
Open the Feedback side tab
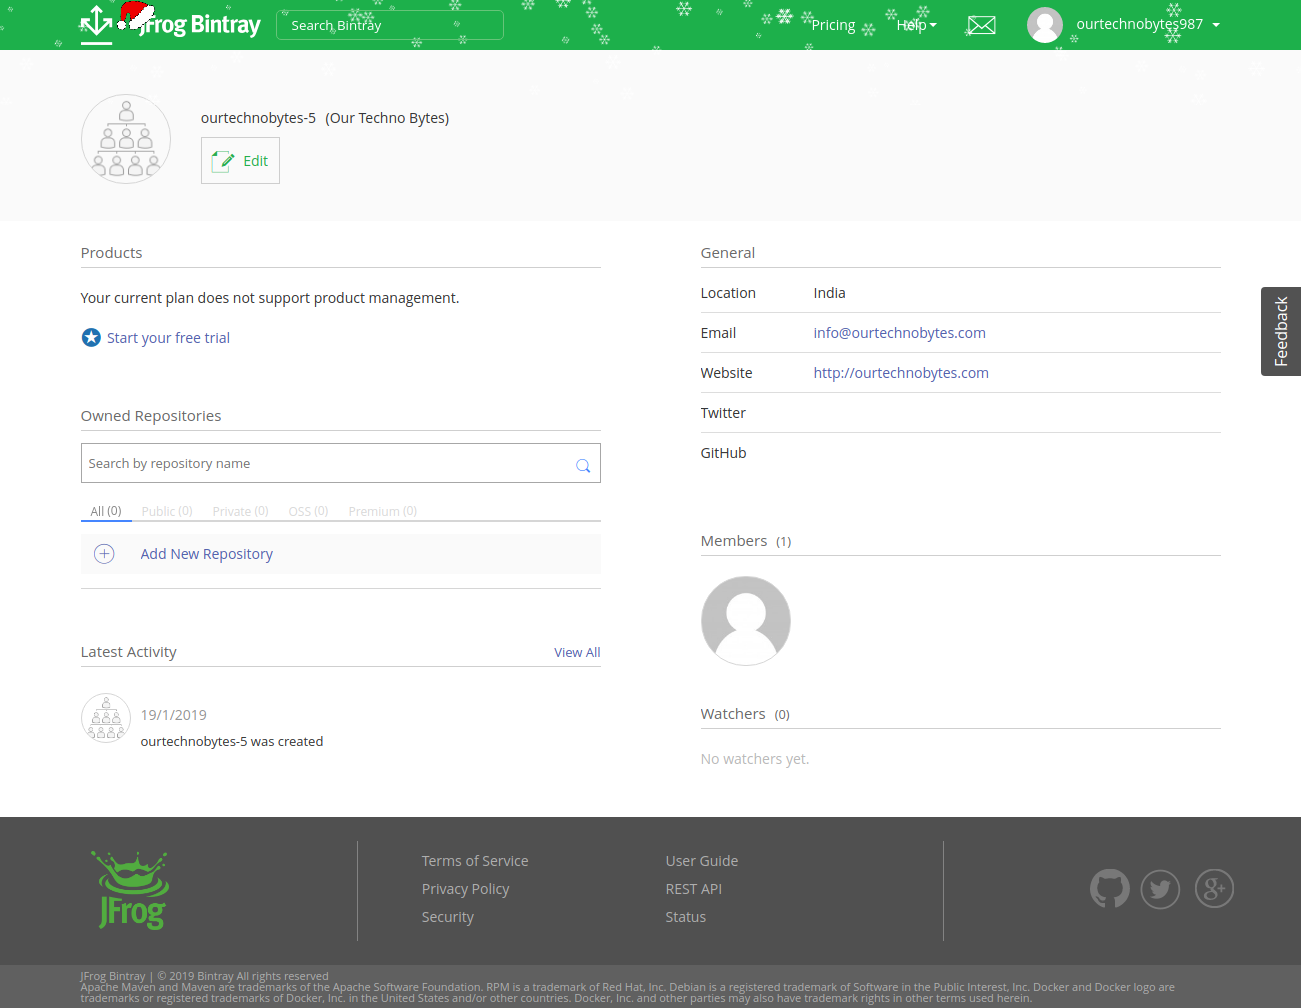pos(1281,332)
